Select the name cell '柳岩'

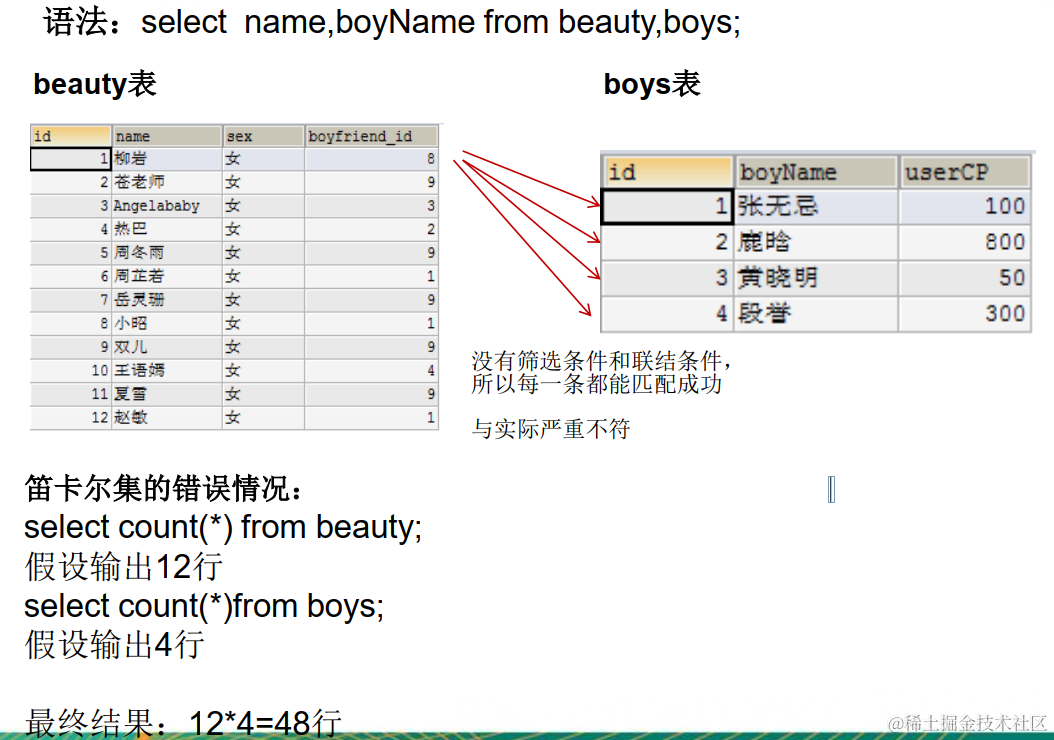point(167,159)
